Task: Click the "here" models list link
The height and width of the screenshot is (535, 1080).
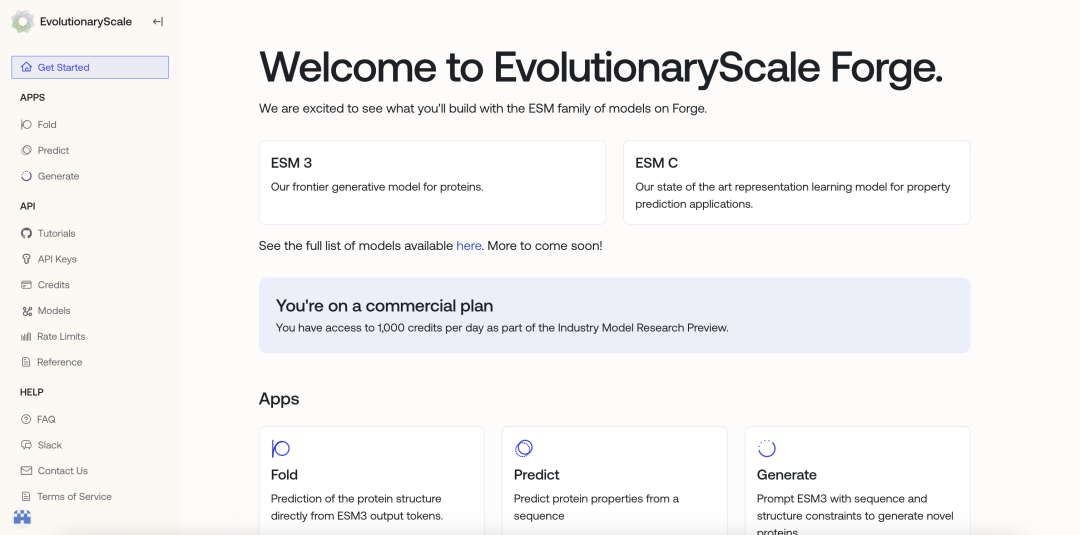Action: click(469, 246)
